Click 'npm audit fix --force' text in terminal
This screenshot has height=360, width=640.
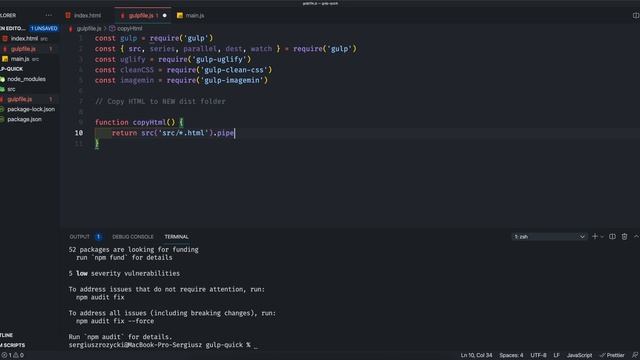pyautogui.click(x=115, y=321)
